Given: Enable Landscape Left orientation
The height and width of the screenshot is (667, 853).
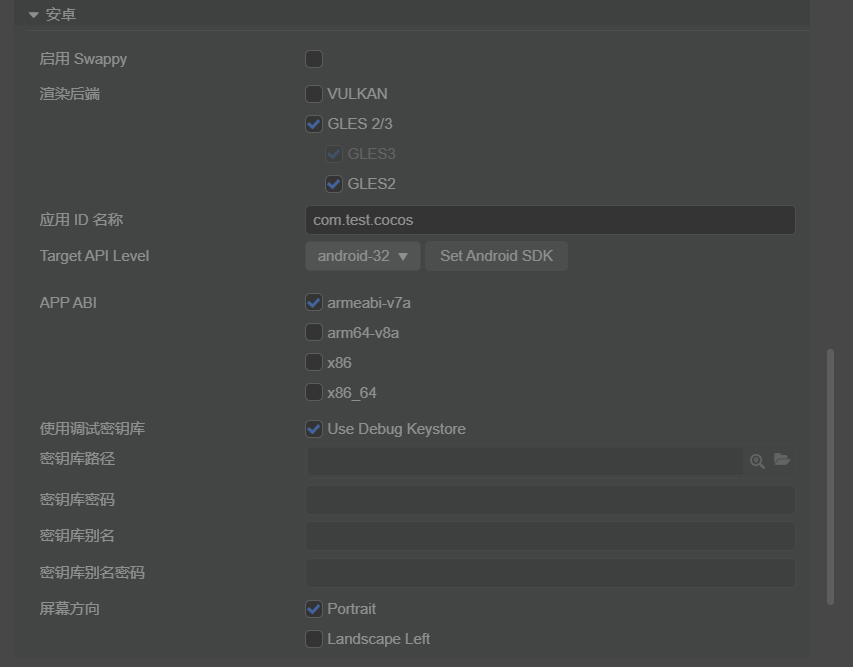Looking at the screenshot, I should click(x=314, y=639).
